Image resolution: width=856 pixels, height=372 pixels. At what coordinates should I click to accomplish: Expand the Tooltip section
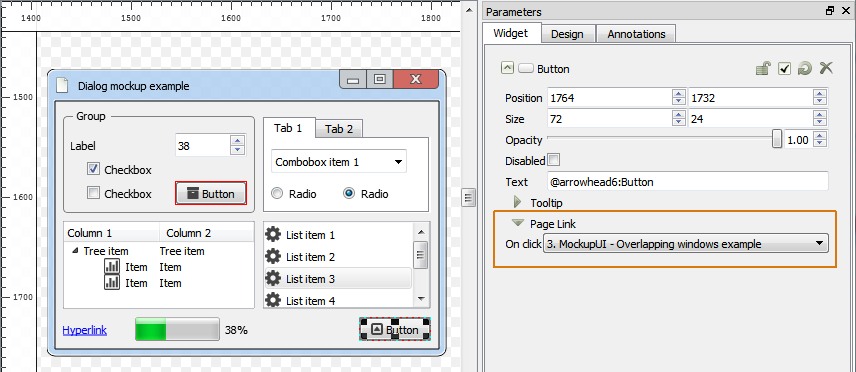coord(518,203)
